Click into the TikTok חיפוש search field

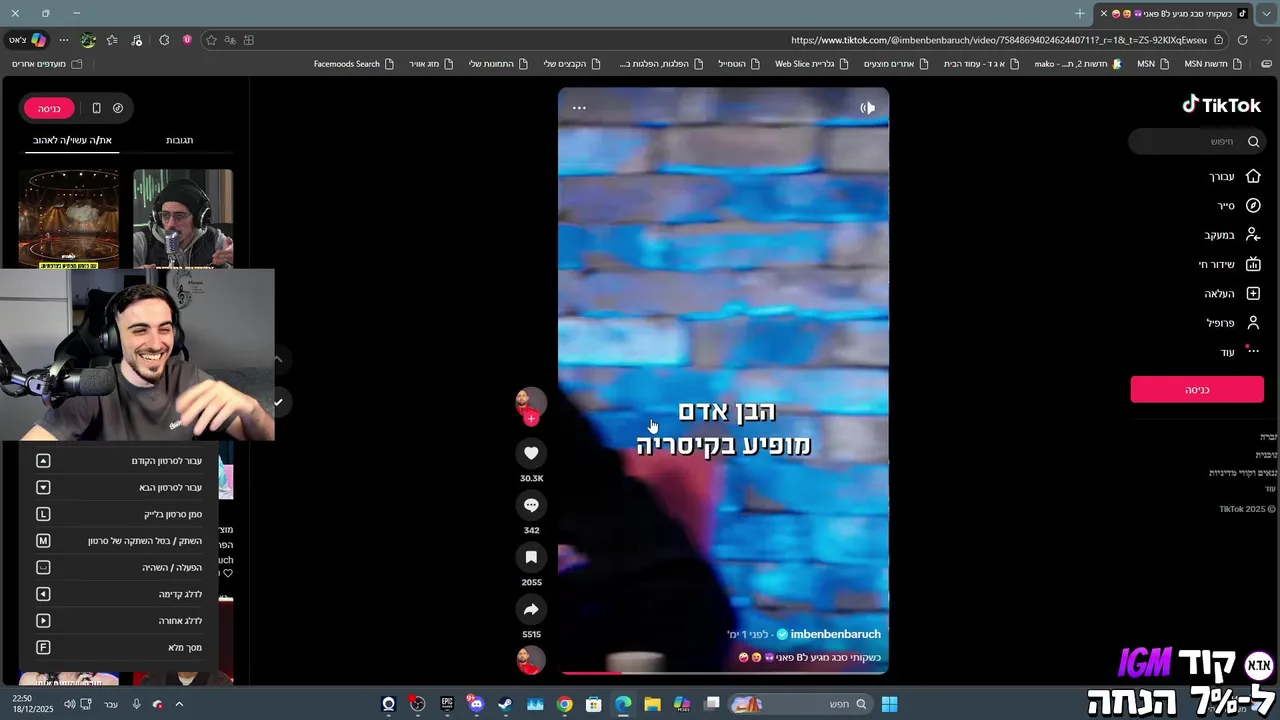click(x=1197, y=142)
